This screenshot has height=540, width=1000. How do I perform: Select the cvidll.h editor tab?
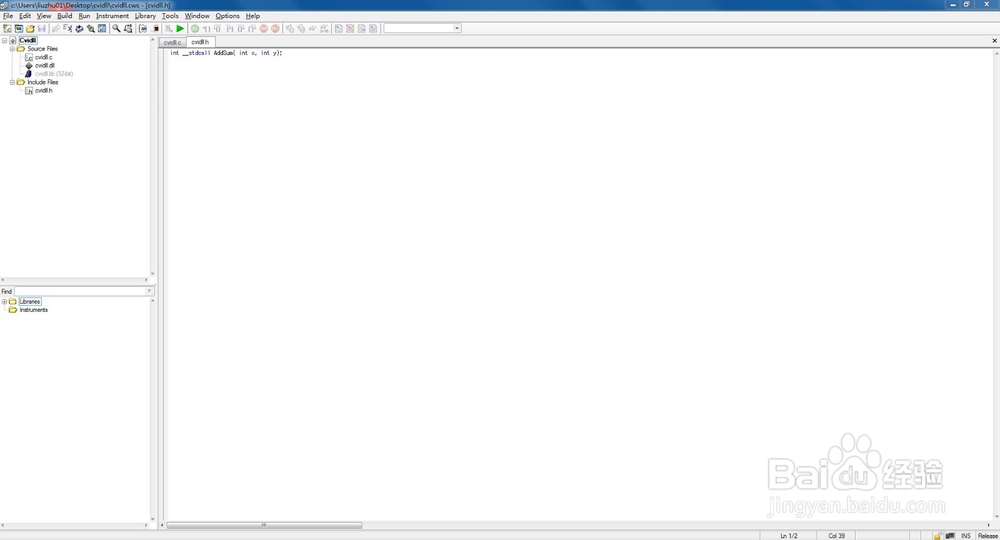(200, 42)
